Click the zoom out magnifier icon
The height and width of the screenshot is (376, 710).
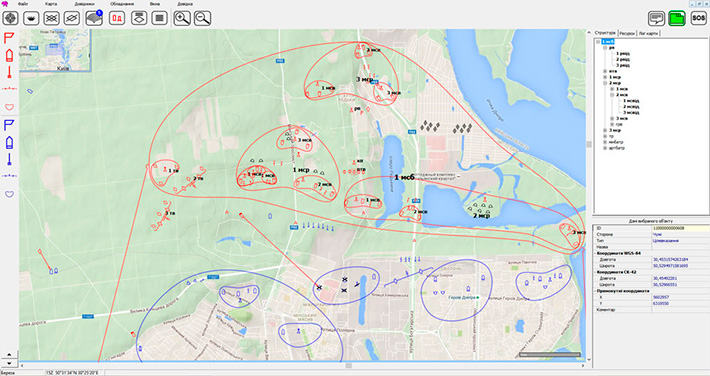click(202, 18)
